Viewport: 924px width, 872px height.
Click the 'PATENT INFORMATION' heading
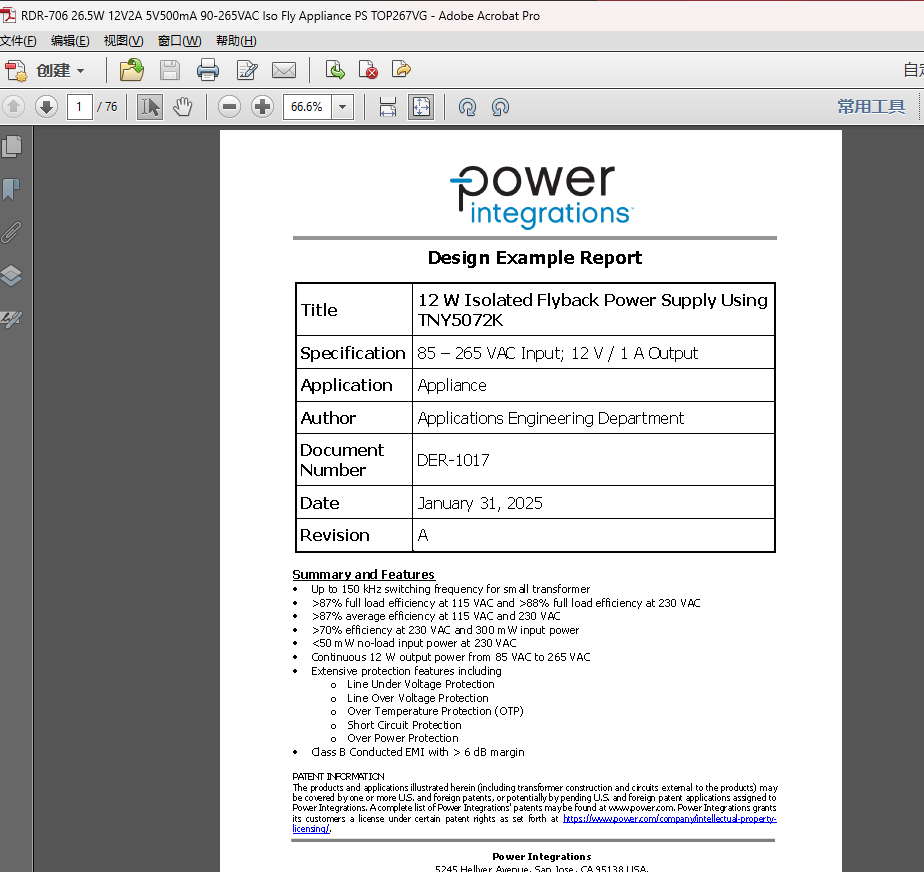point(338,777)
